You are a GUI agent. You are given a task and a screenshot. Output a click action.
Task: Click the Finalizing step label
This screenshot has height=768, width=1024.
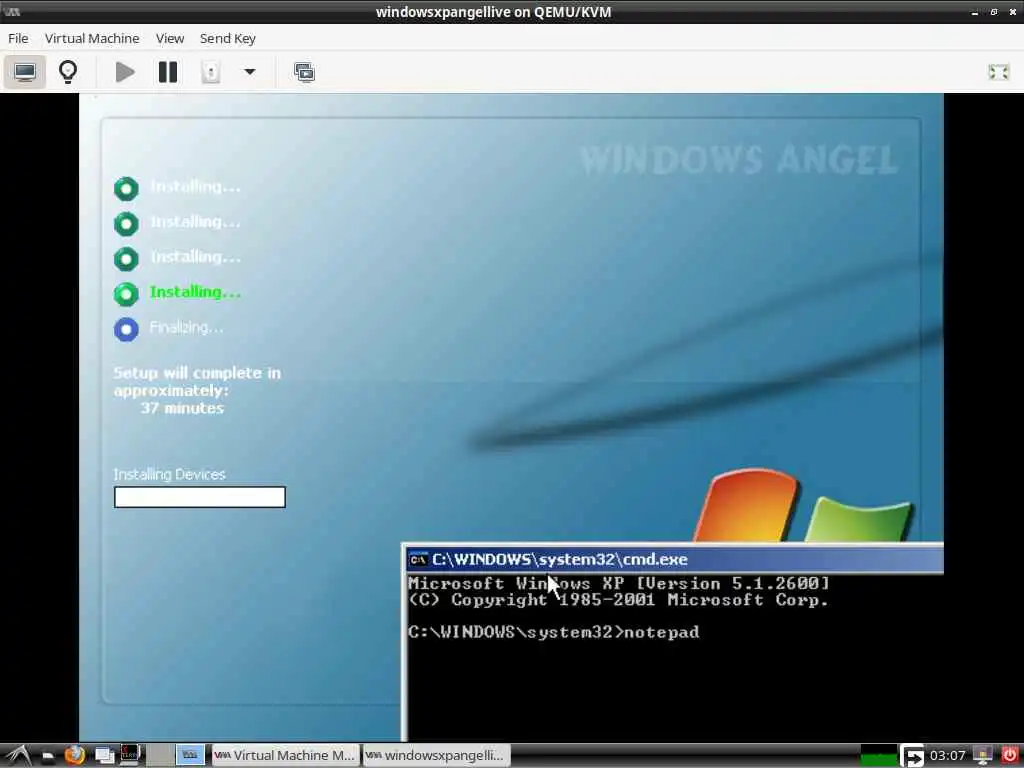point(186,327)
